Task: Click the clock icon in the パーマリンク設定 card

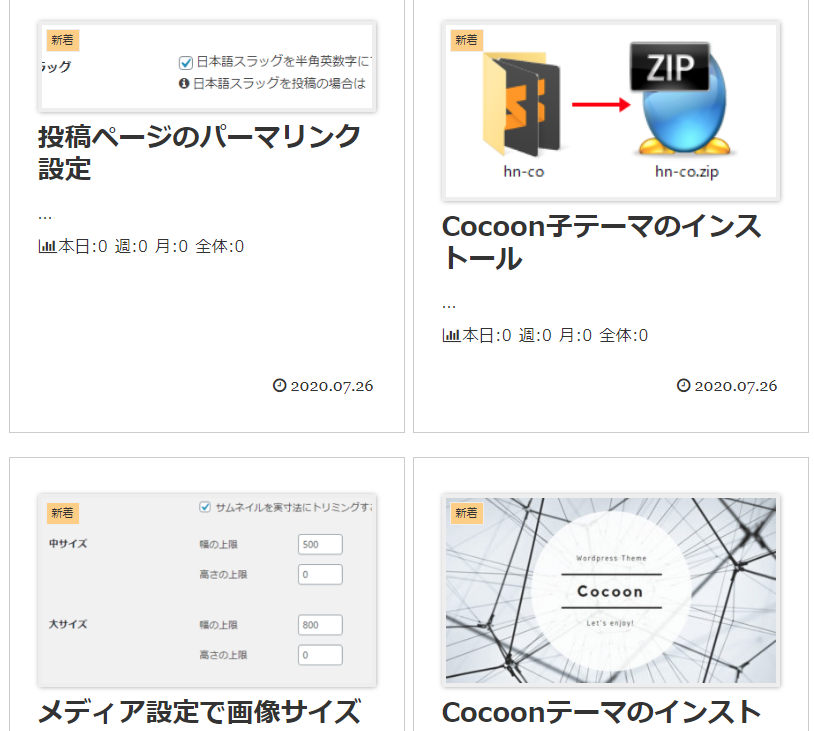Action: tap(279, 385)
